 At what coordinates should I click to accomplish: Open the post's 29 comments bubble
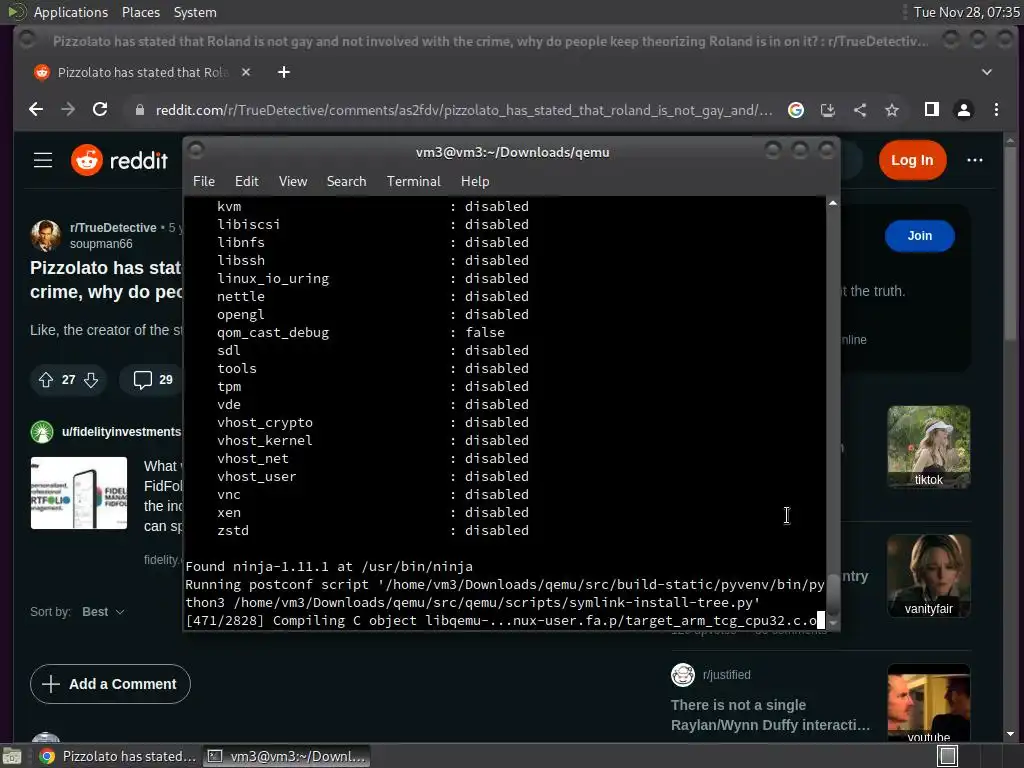(153, 379)
